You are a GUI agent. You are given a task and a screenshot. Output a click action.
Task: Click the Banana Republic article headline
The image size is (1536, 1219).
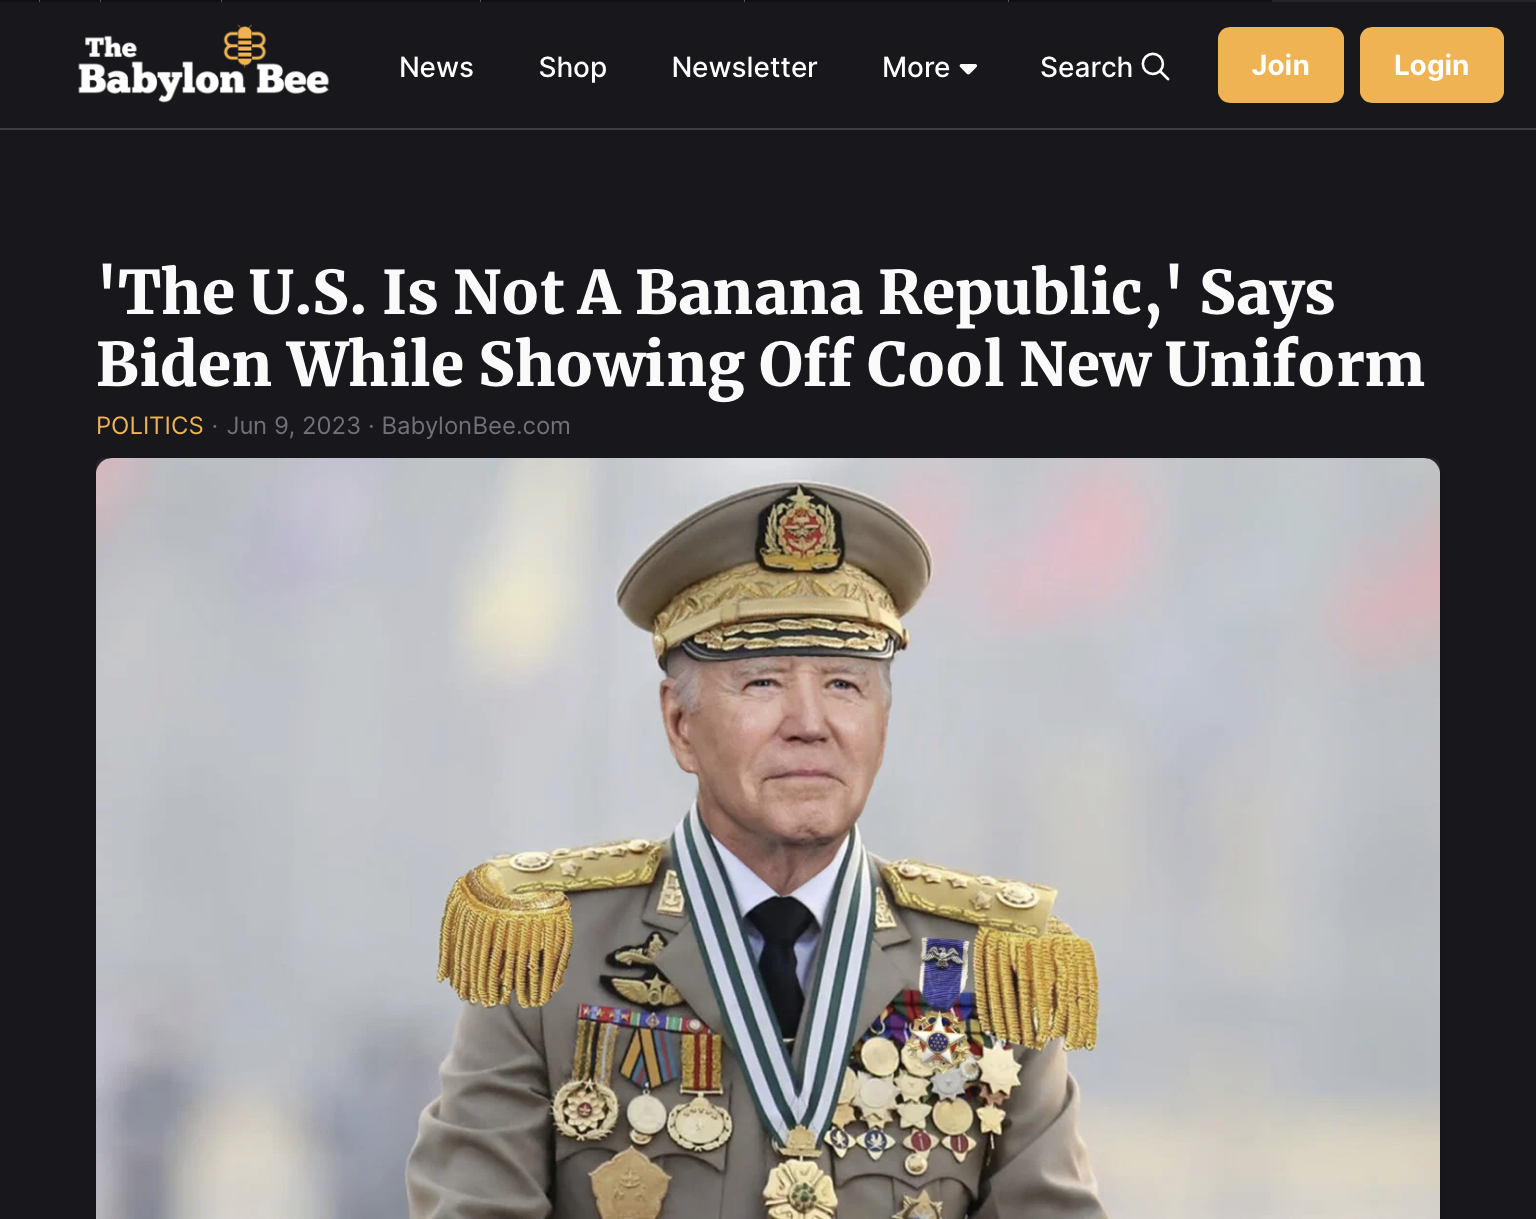pyautogui.click(x=760, y=328)
